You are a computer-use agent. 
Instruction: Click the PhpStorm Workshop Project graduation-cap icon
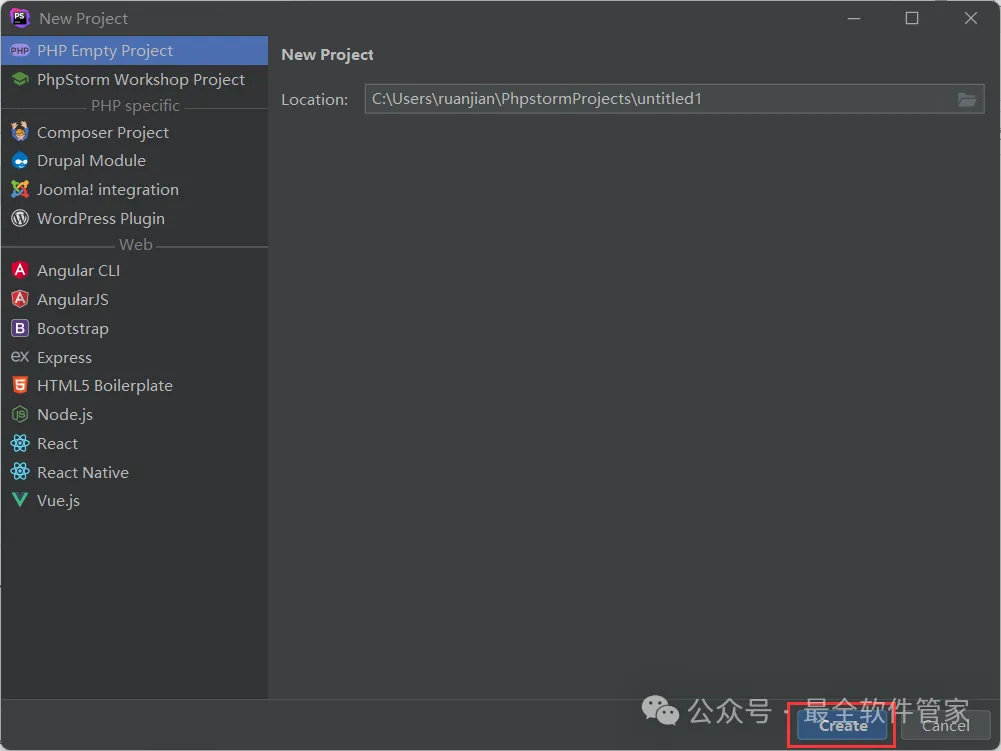[20, 79]
